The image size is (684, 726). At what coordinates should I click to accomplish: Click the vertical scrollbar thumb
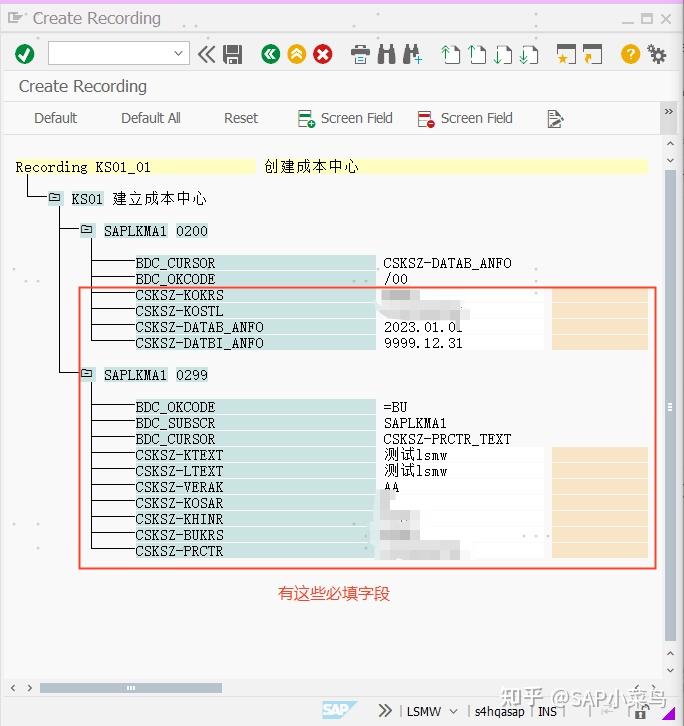[x=670, y=406]
